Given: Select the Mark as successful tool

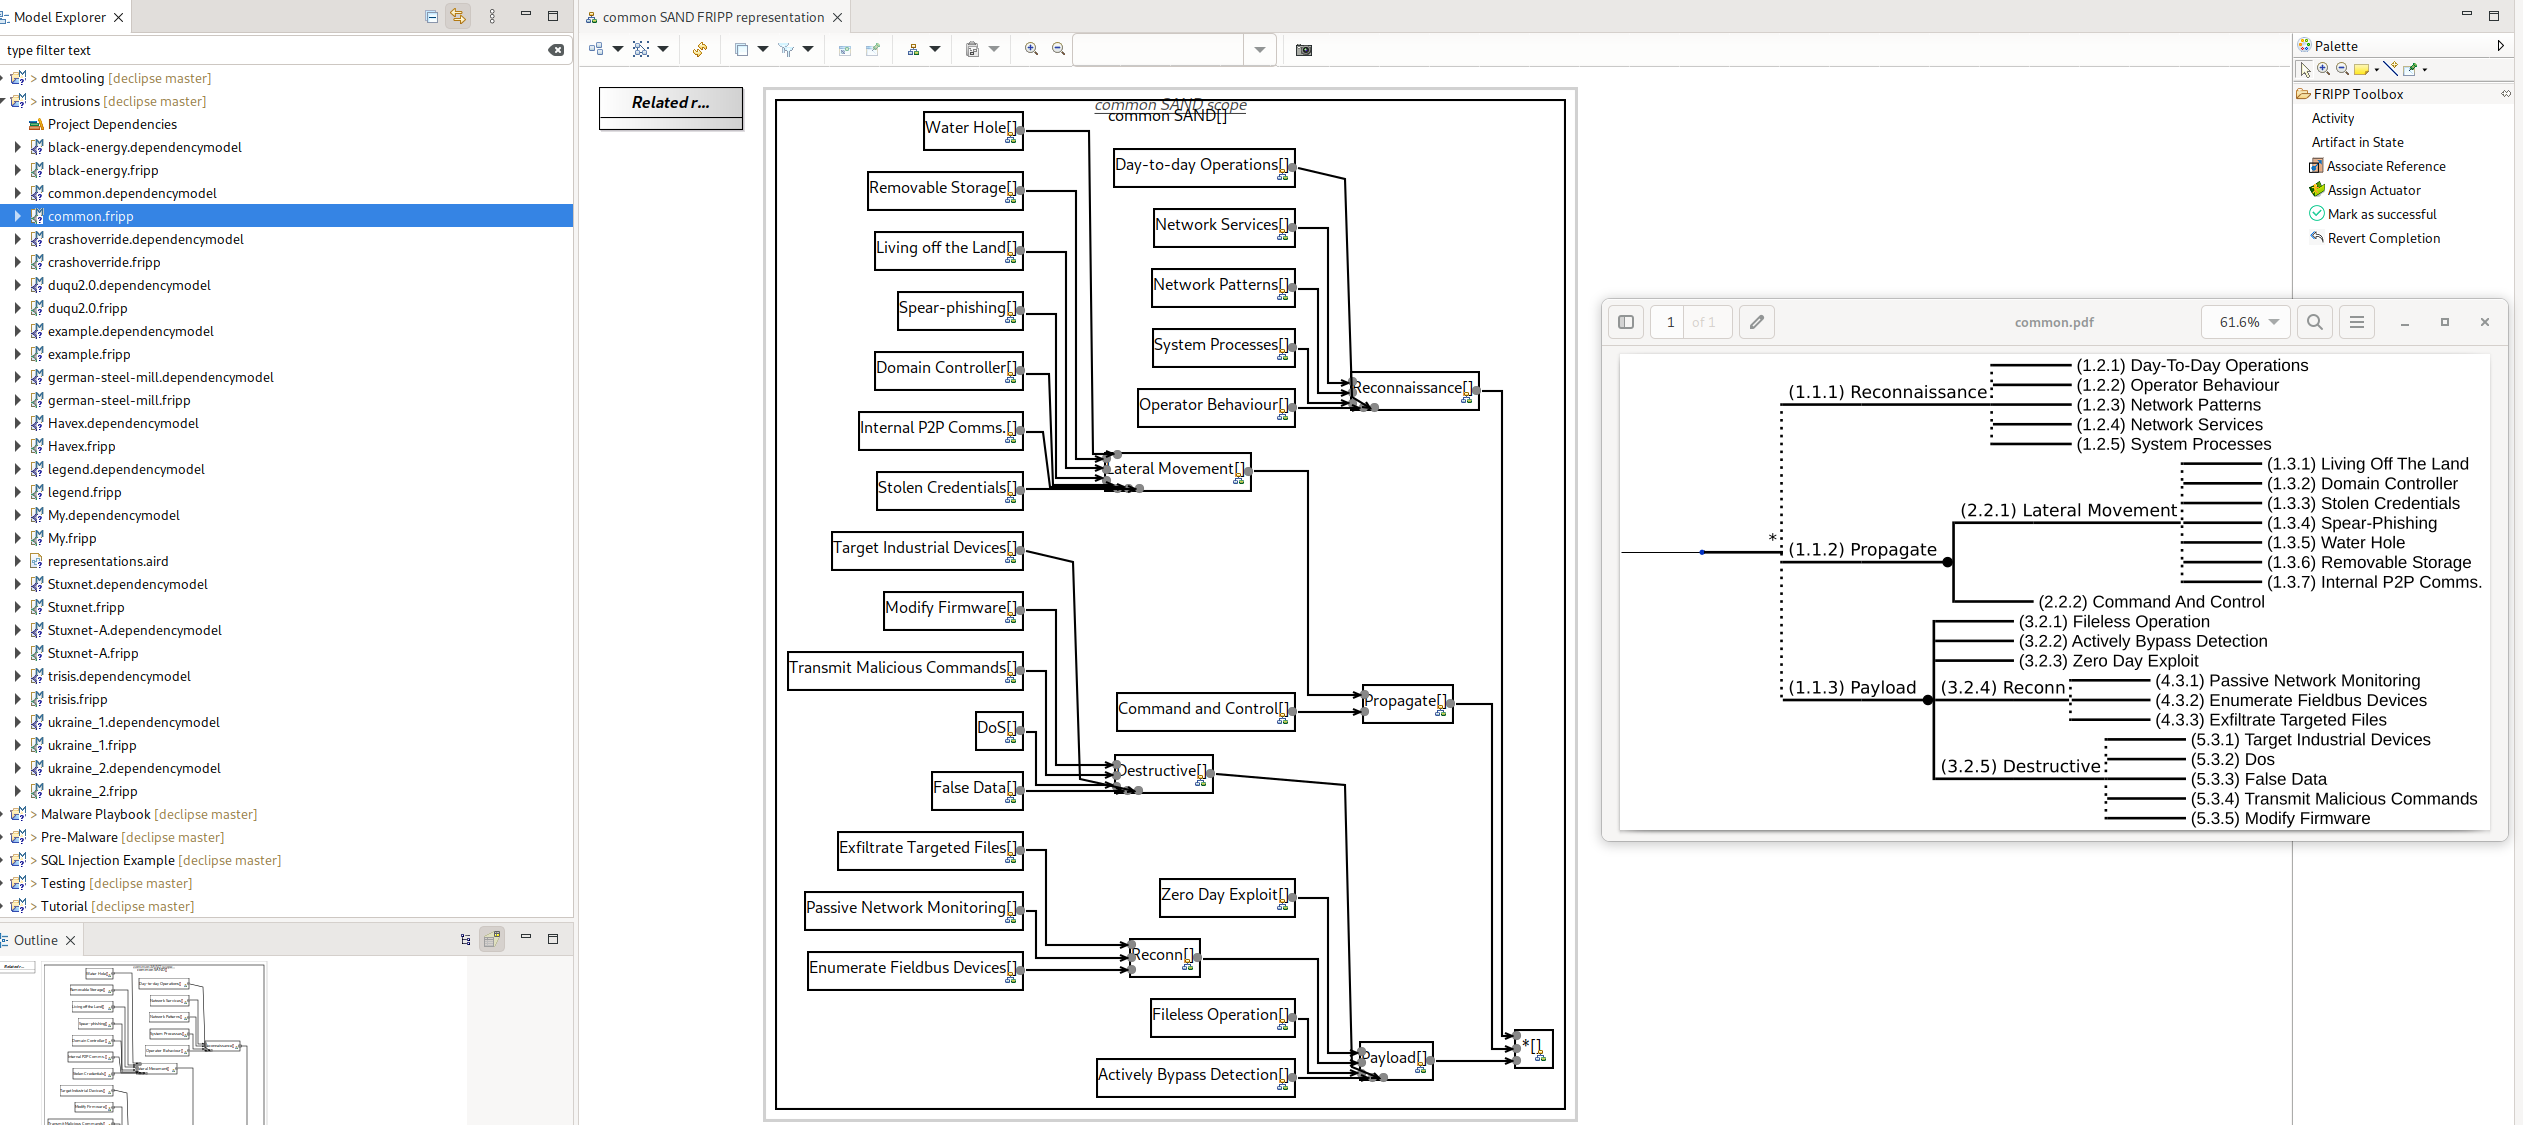Looking at the screenshot, I should pos(2372,214).
